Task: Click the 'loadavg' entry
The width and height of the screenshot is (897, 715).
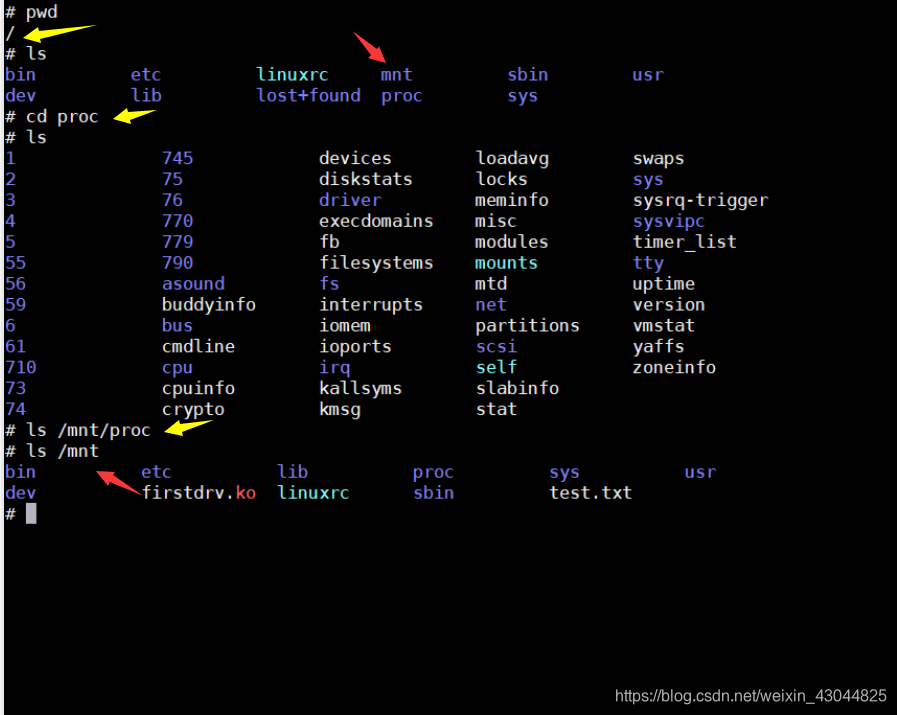Action: (x=513, y=159)
